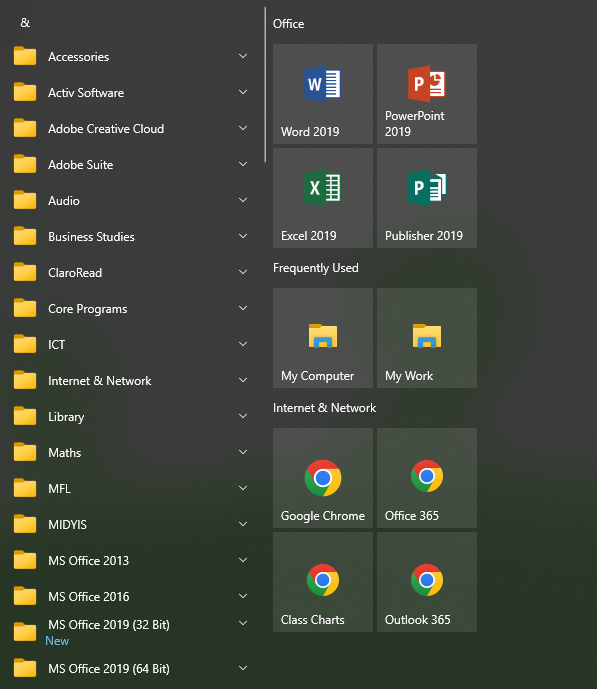Expand the ICT folder chevron

[243, 344]
